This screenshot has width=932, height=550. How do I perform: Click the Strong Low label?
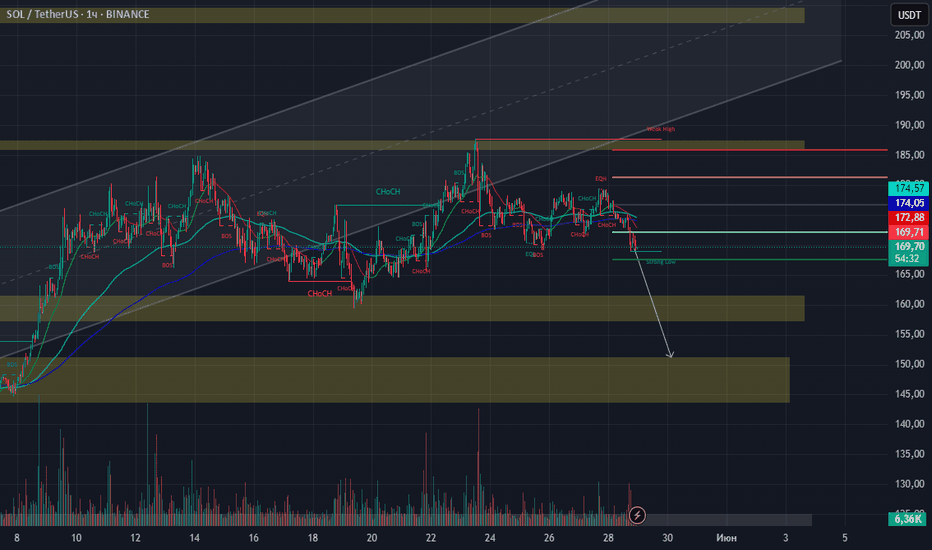661,262
